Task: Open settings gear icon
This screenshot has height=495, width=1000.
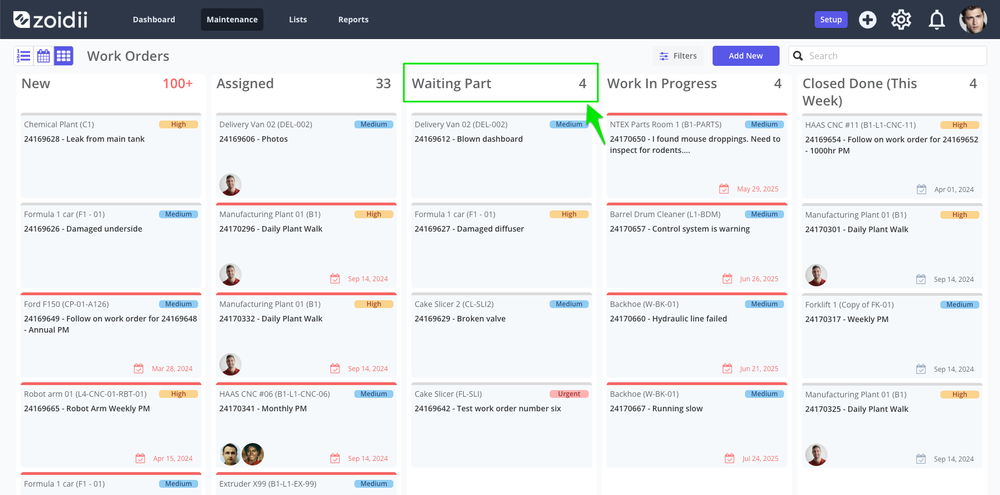Action: tap(901, 20)
